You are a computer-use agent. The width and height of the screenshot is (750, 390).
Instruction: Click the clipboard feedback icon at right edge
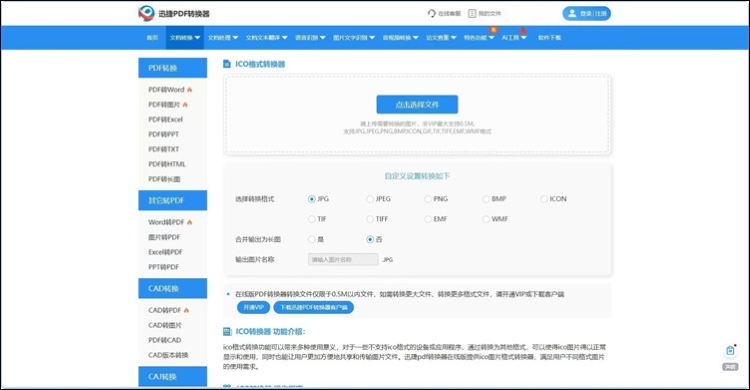pyautogui.click(x=730, y=351)
